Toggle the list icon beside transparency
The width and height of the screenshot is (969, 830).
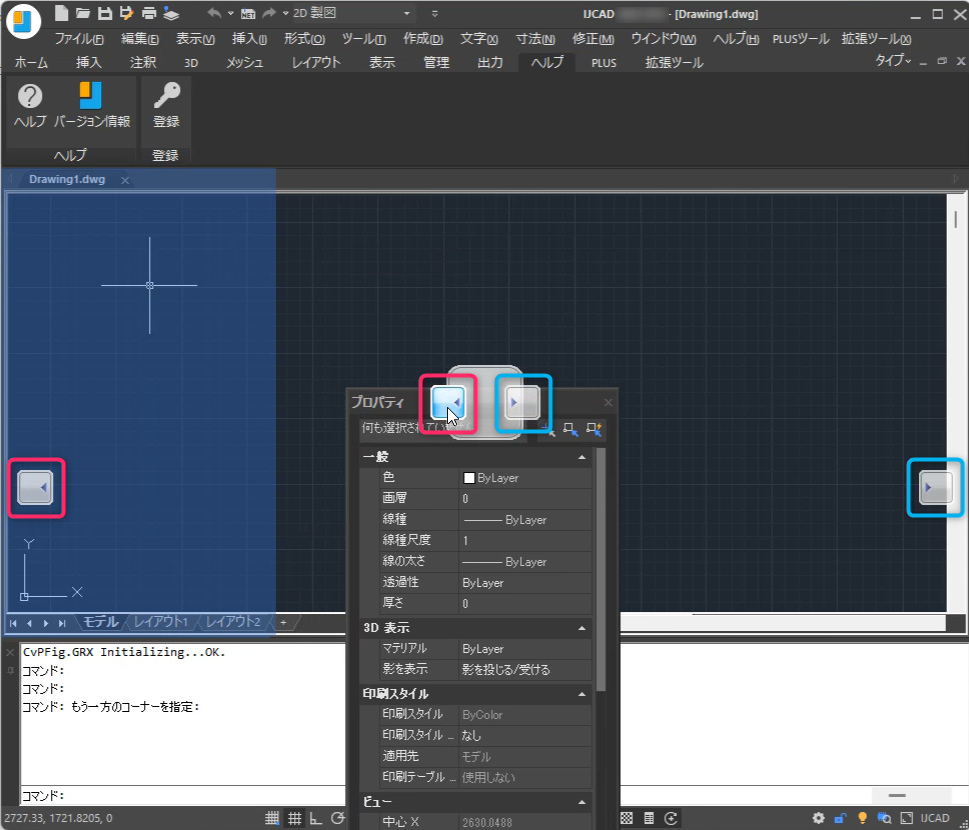coord(649,818)
